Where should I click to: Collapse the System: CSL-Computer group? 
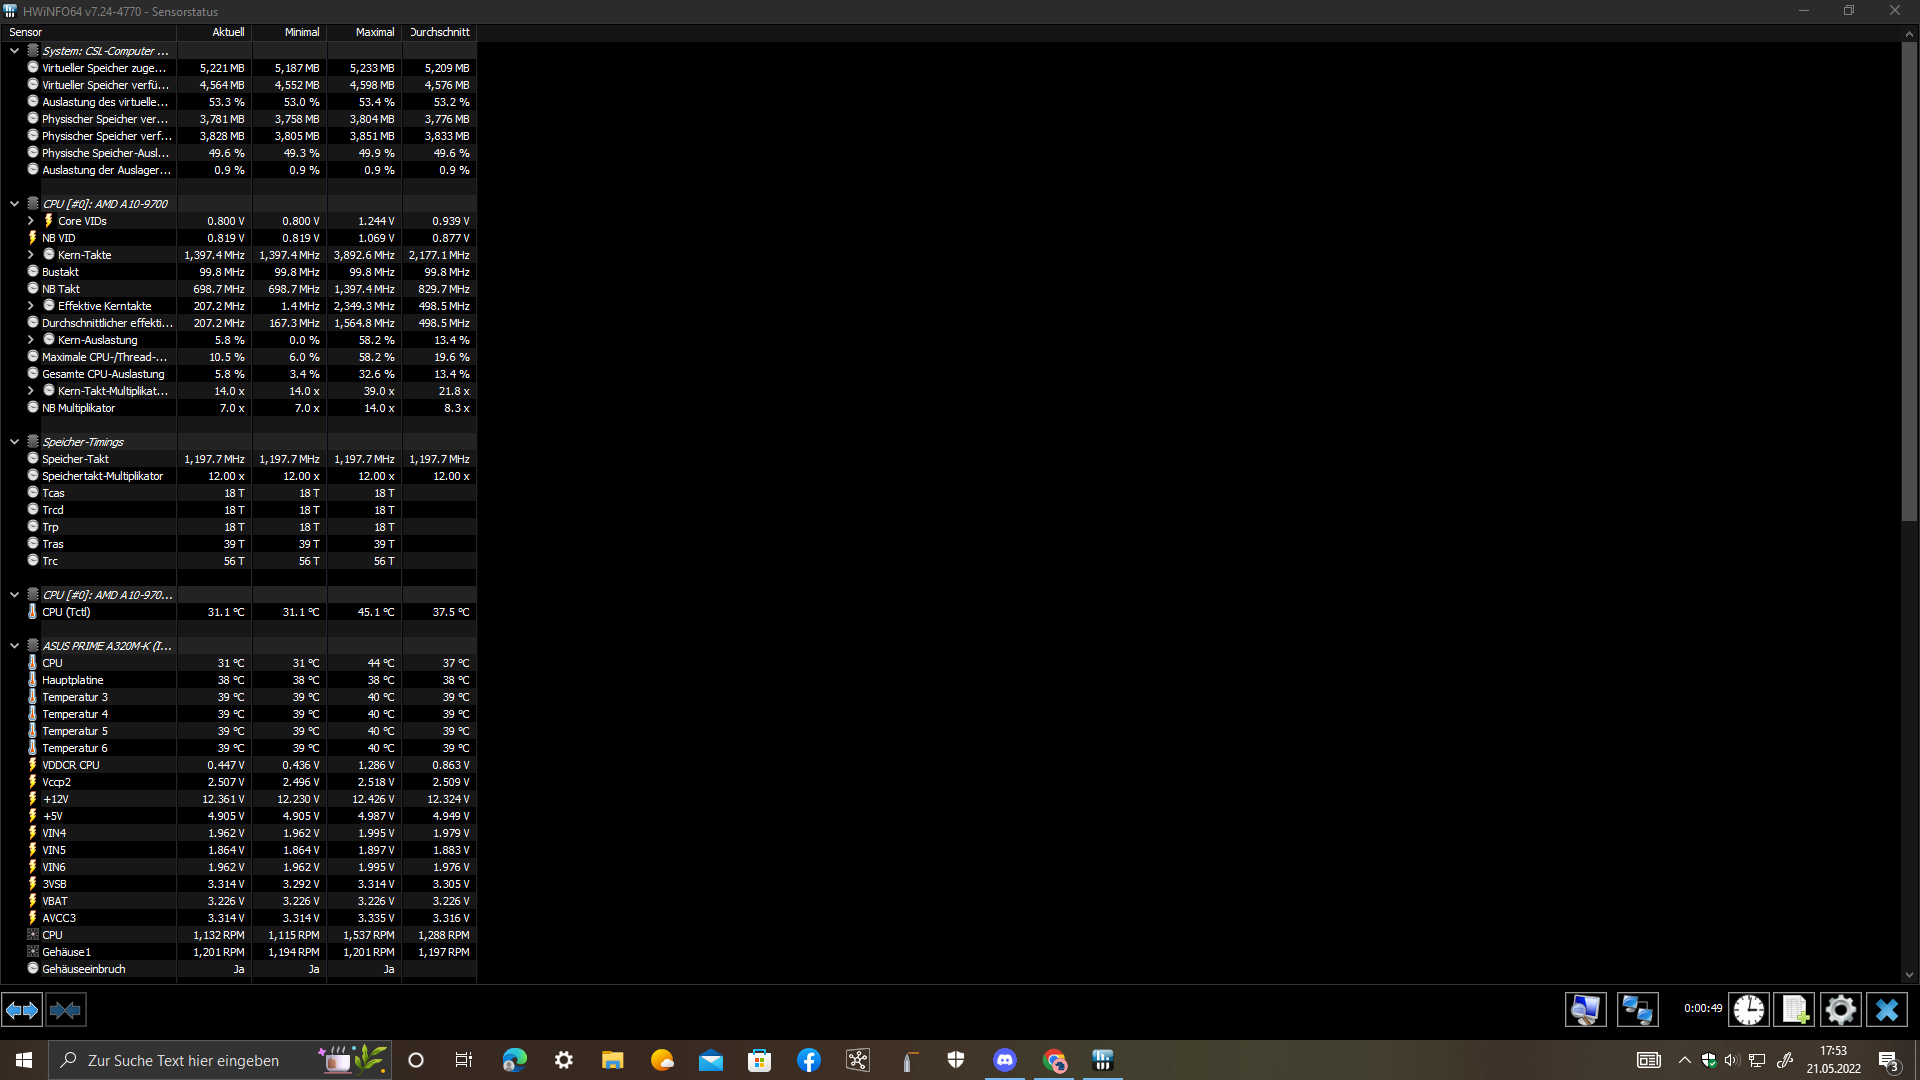click(14, 51)
